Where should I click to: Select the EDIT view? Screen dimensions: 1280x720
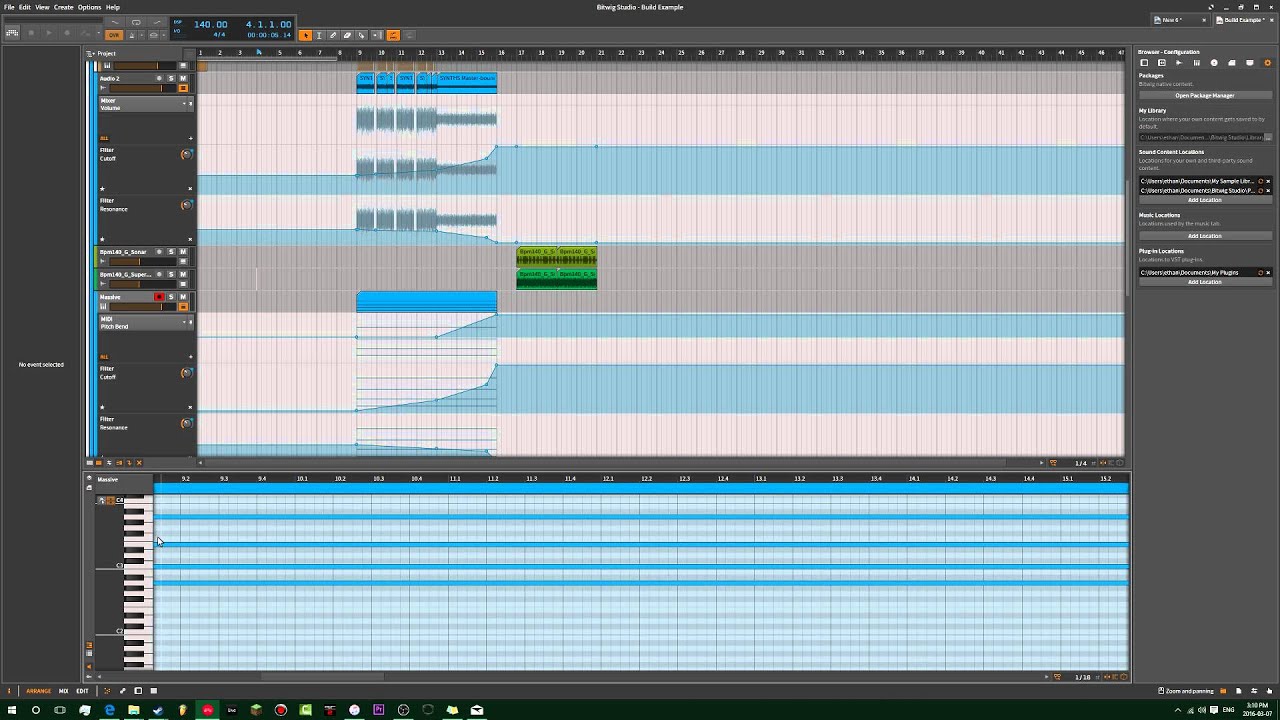coord(82,691)
